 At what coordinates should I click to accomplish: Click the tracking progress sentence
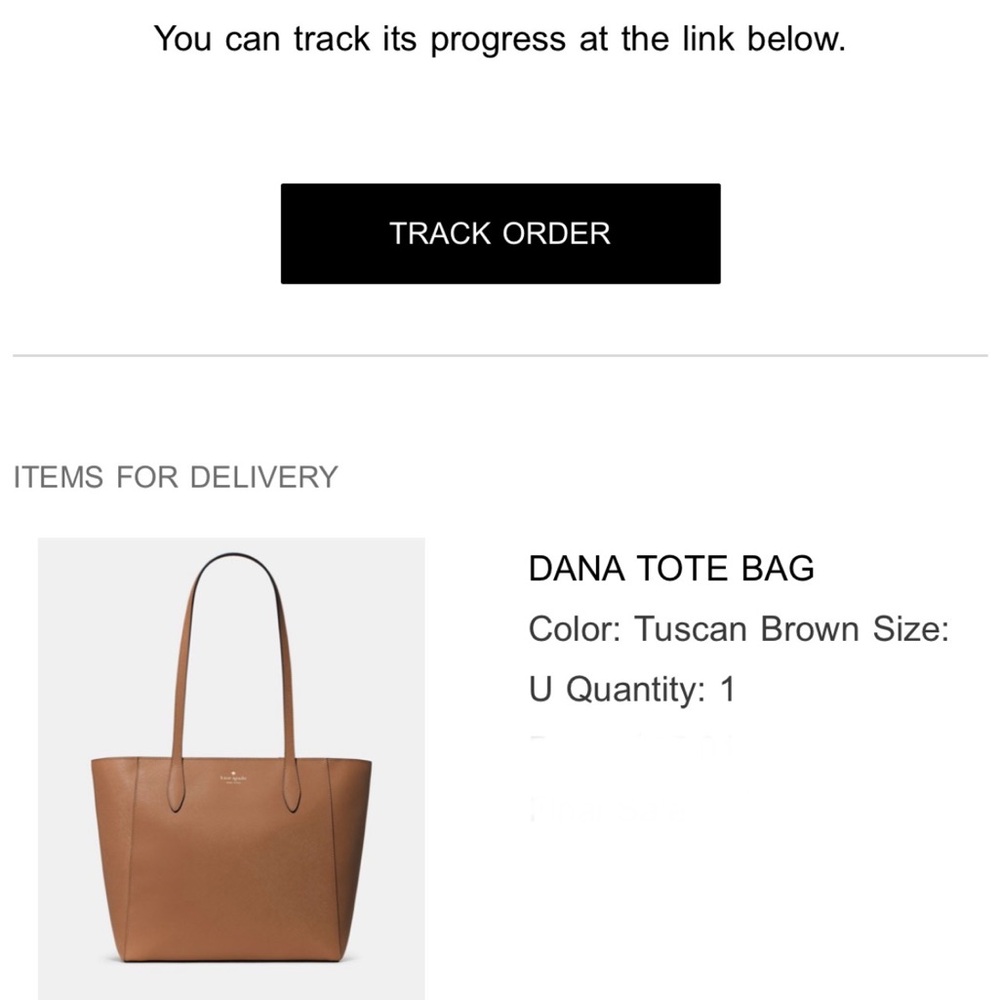pyautogui.click(x=500, y=38)
